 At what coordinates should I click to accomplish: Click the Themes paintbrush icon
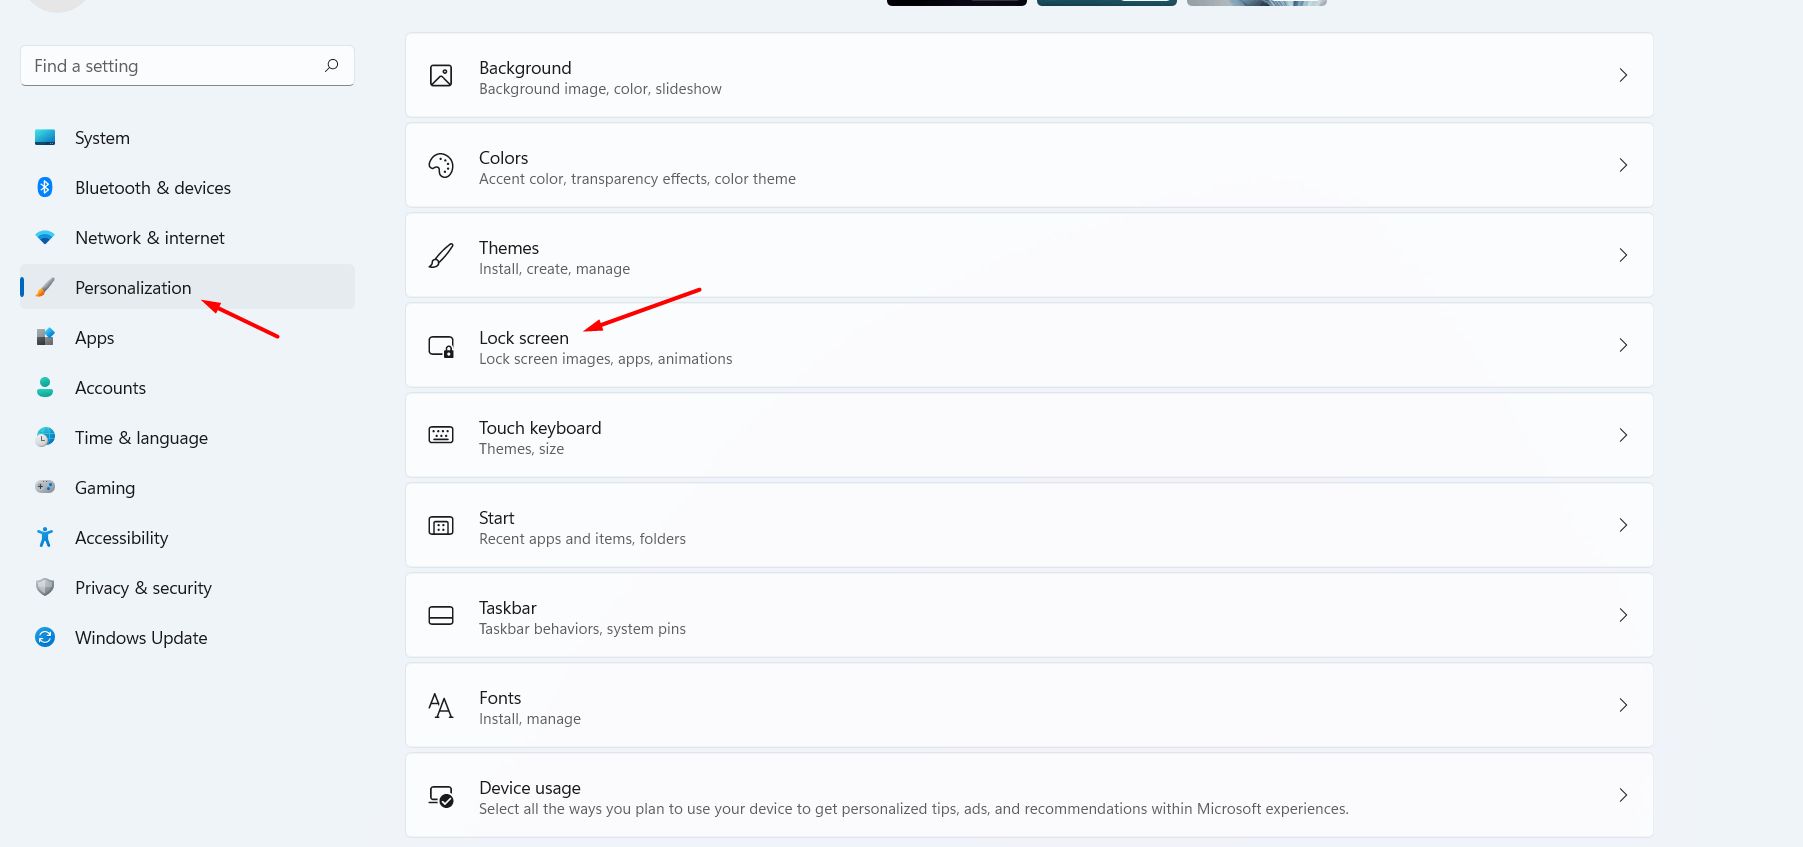[x=441, y=255]
